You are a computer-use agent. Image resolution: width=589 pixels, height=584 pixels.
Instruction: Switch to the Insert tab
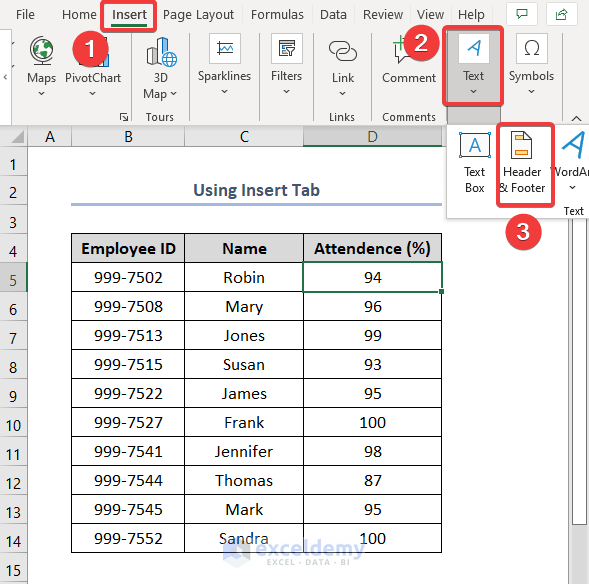click(x=129, y=15)
